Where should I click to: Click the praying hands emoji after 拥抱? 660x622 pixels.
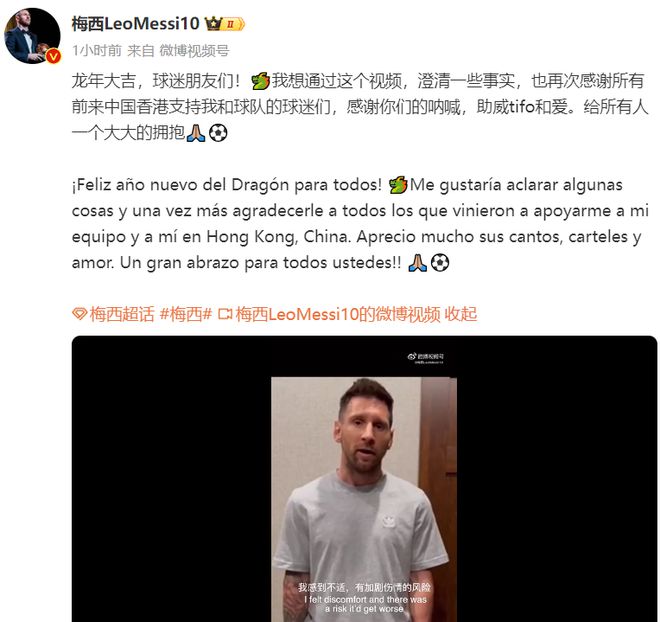pyautogui.click(x=196, y=133)
